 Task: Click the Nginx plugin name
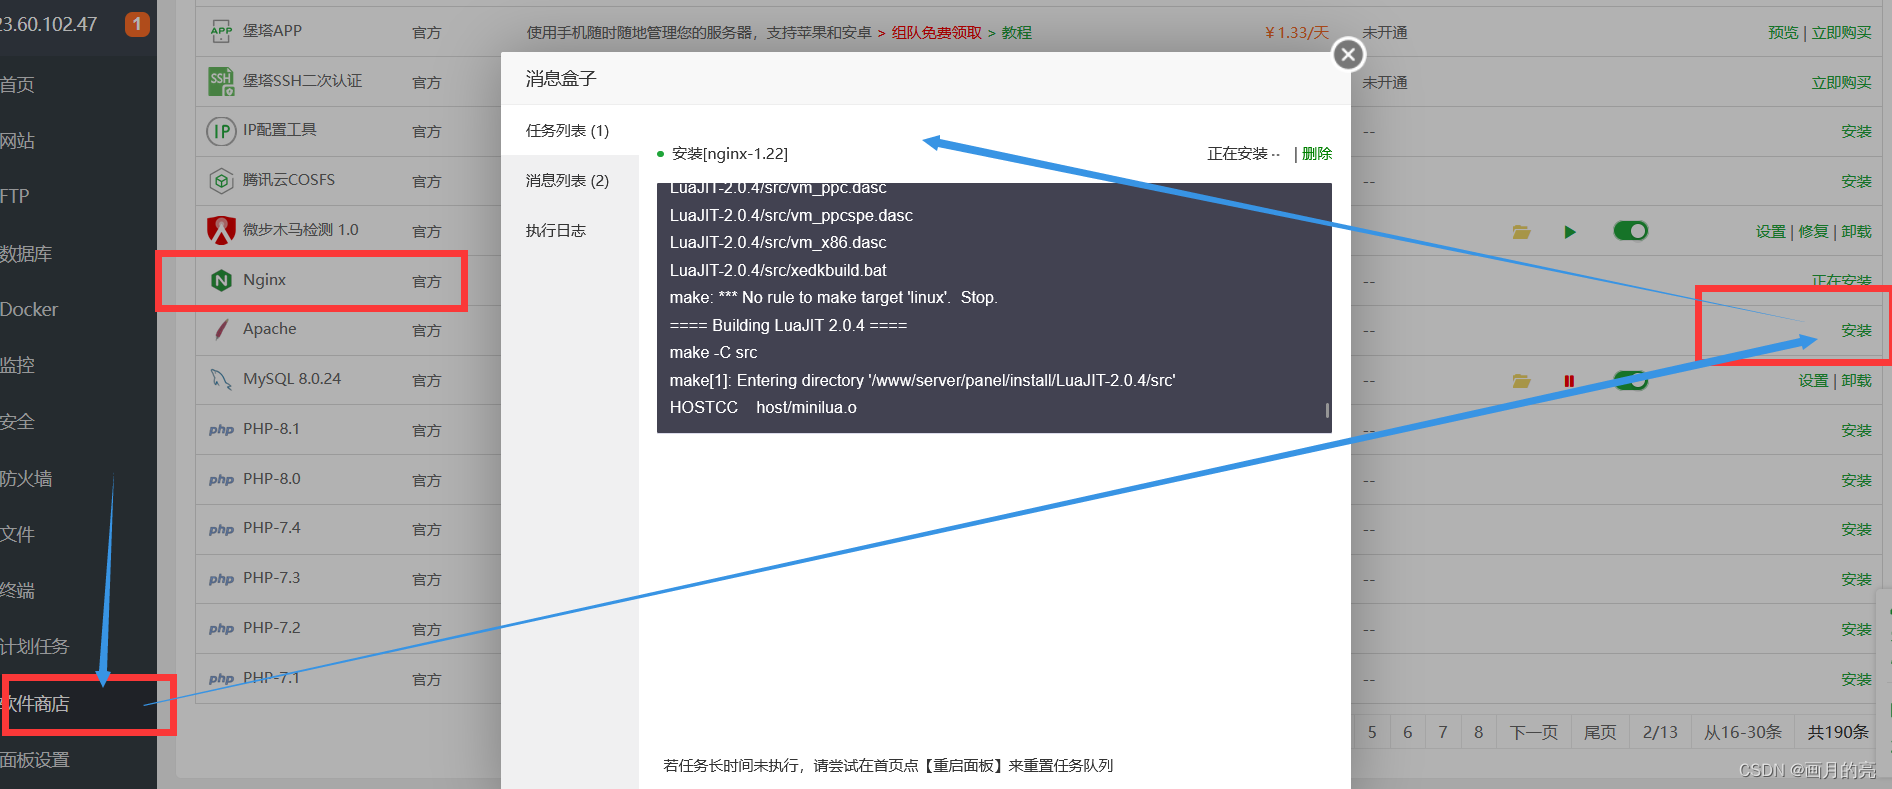(x=264, y=280)
